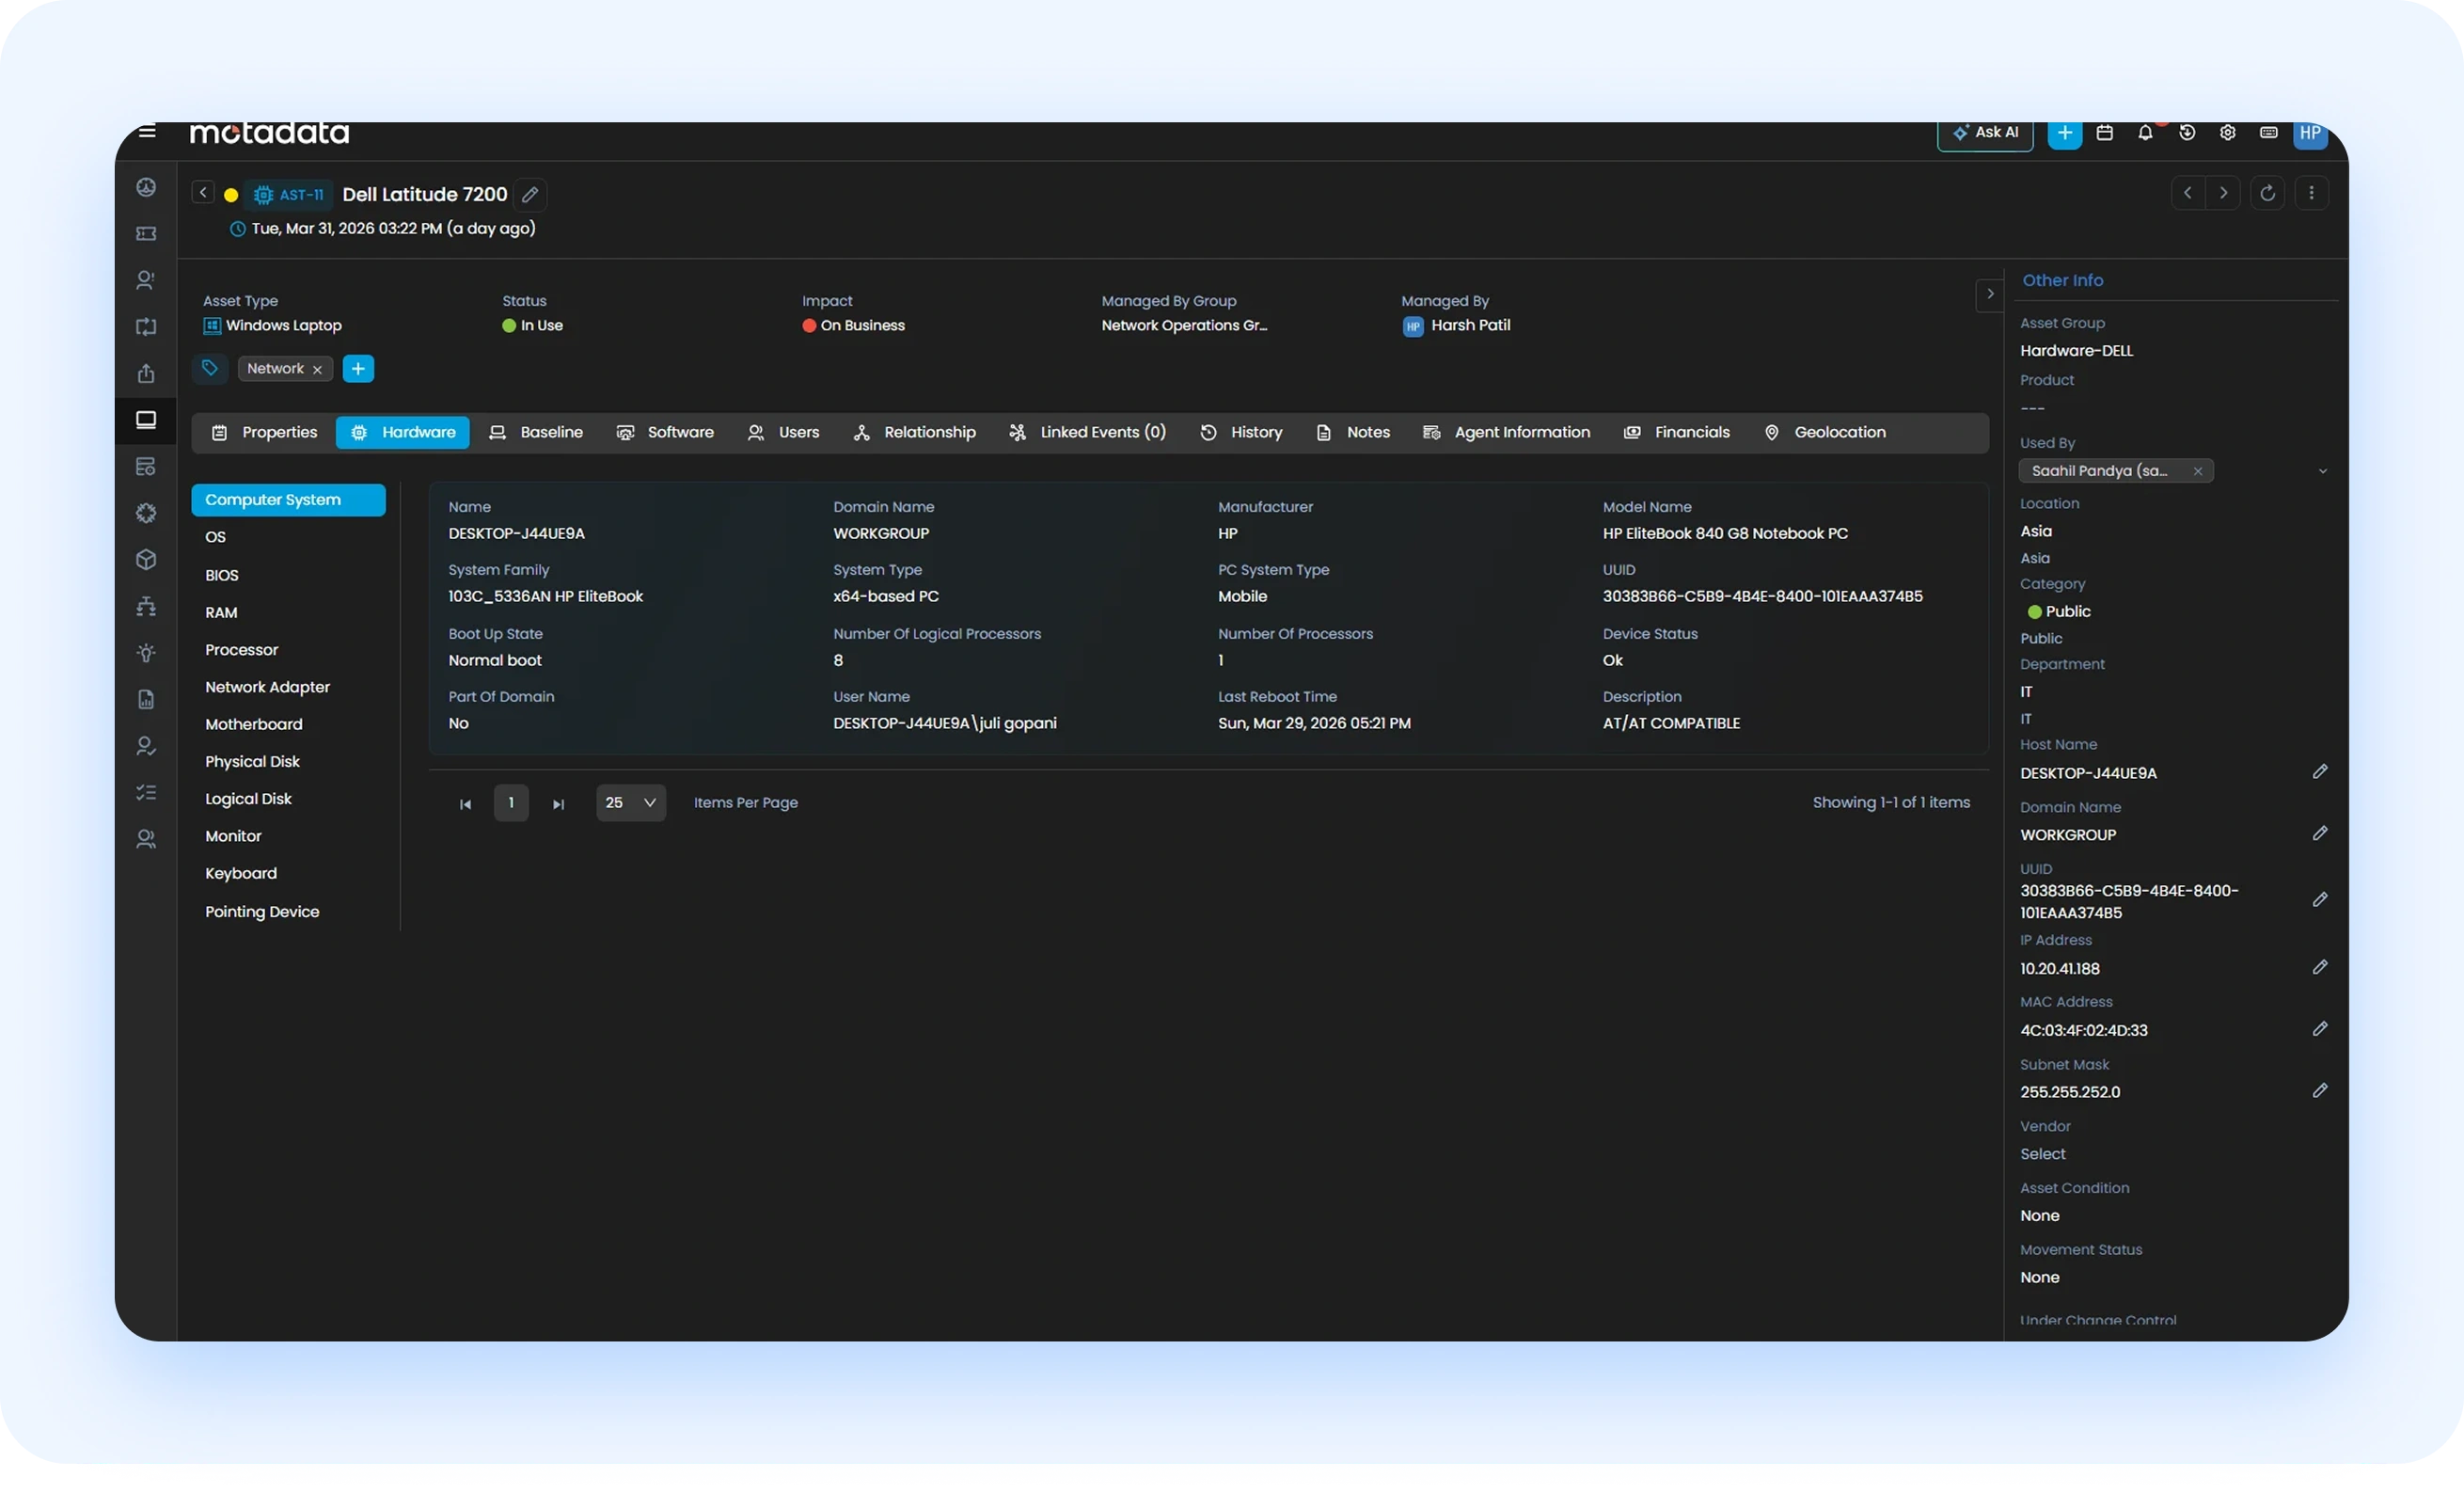Open the hamburger menu beside the Motadata logo
Viewport: 2464px width, 1492px height.
coord(147,132)
